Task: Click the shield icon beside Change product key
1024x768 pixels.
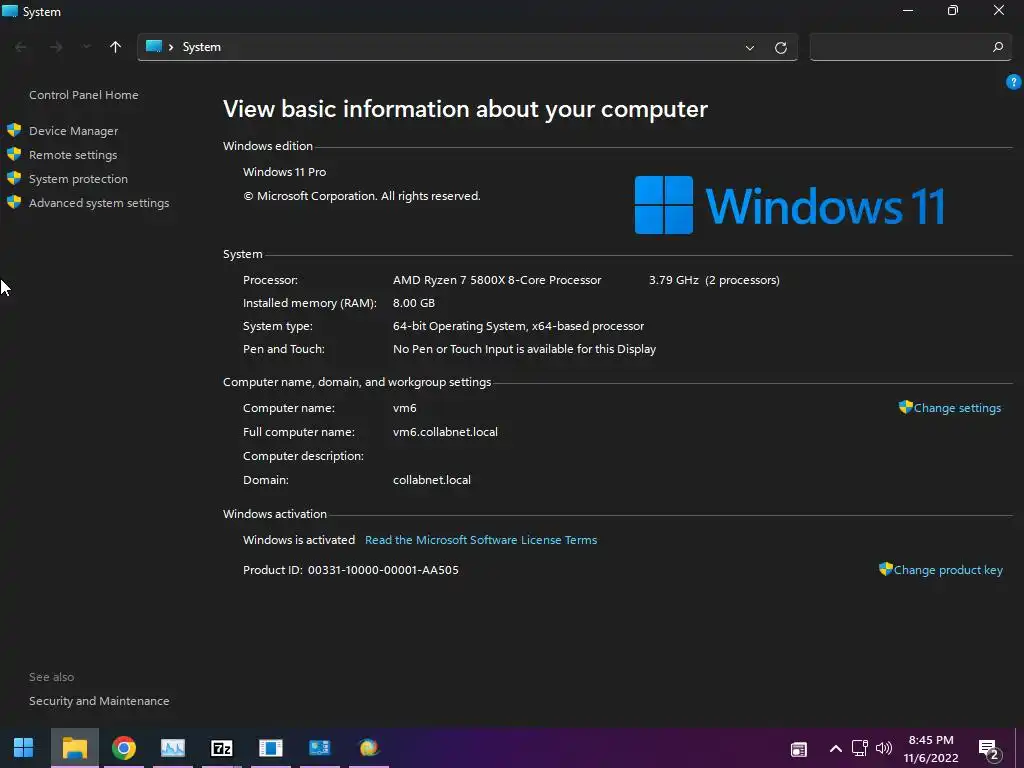Action: tap(886, 569)
